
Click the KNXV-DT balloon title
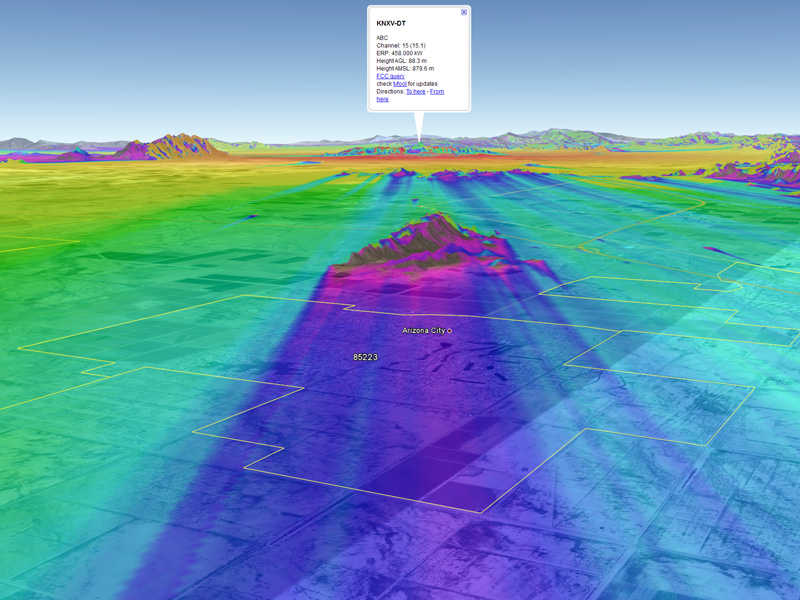coord(391,23)
